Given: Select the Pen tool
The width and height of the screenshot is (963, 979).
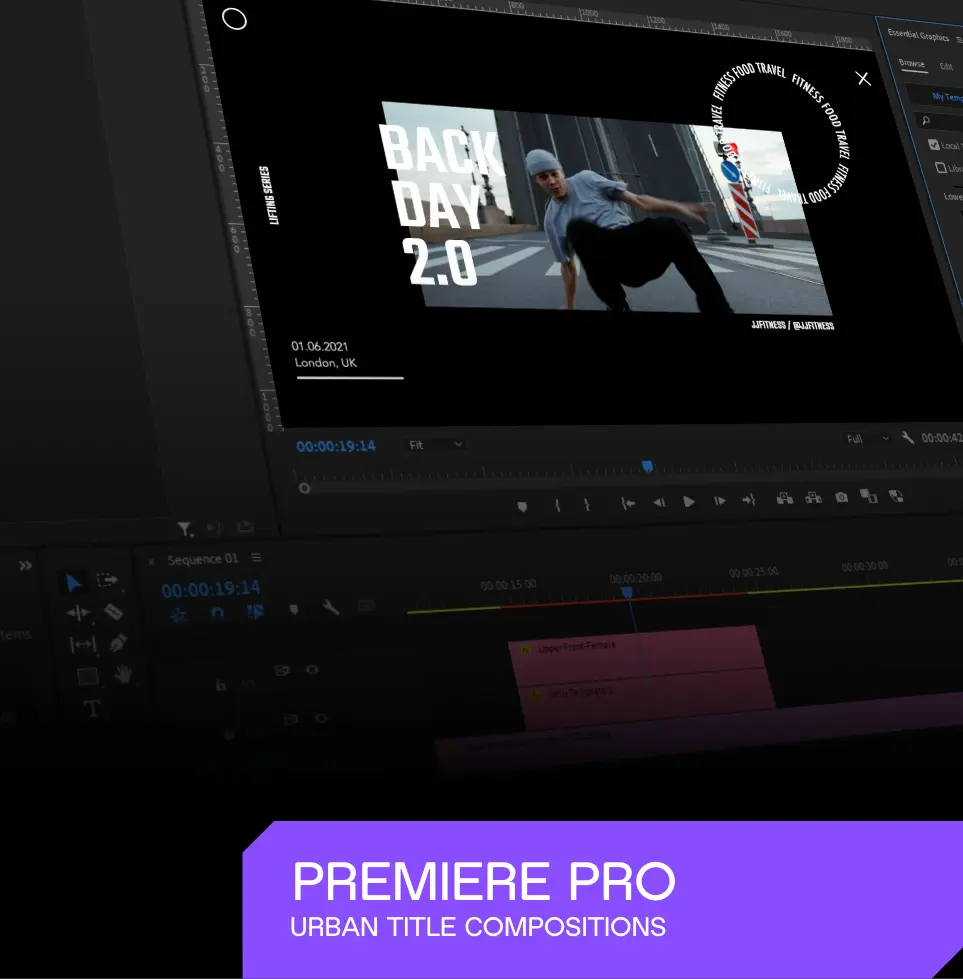Looking at the screenshot, I should (x=118, y=642).
